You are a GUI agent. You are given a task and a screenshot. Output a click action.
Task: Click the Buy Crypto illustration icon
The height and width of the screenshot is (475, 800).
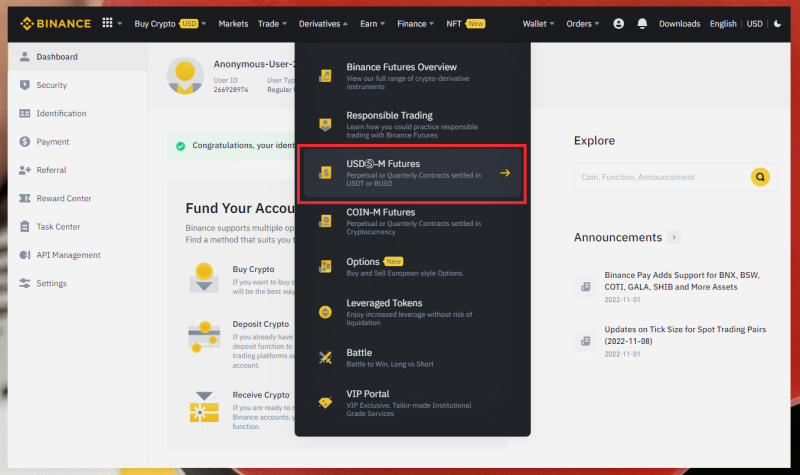coord(204,278)
